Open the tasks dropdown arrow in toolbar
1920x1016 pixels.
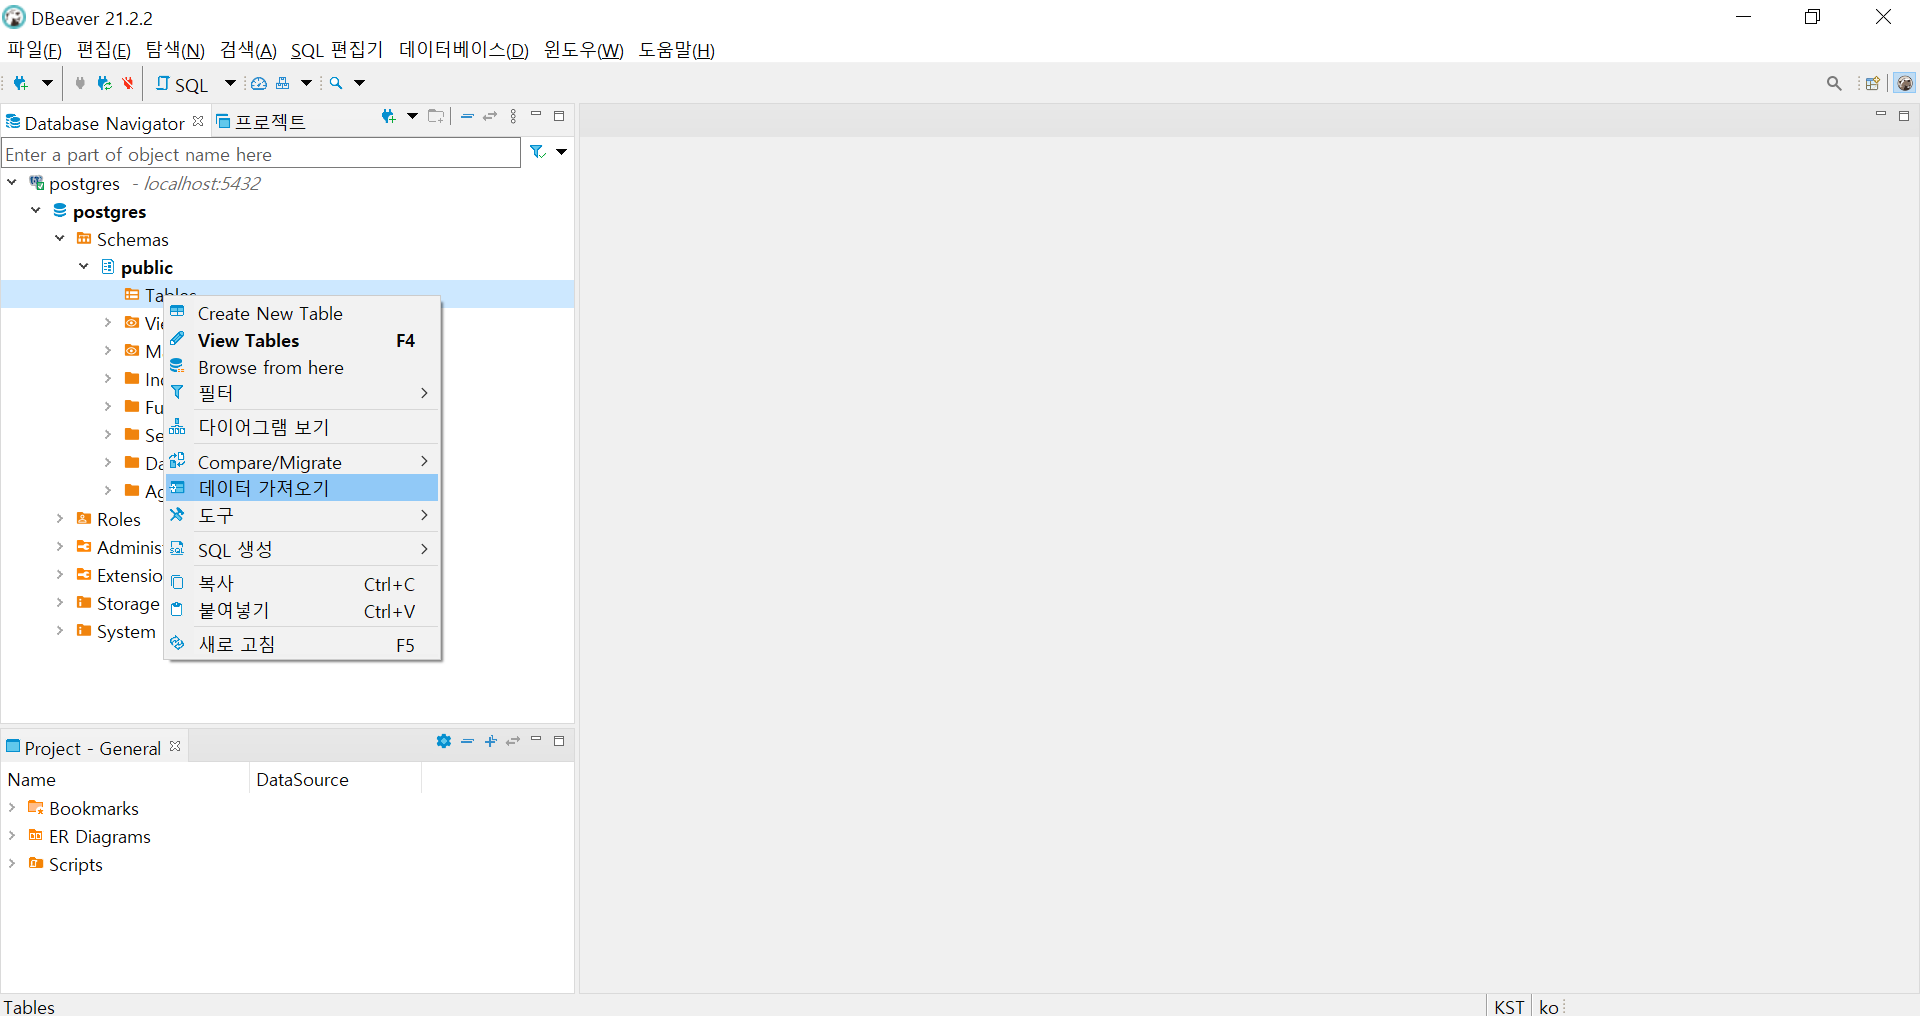(x=307, y=84)
